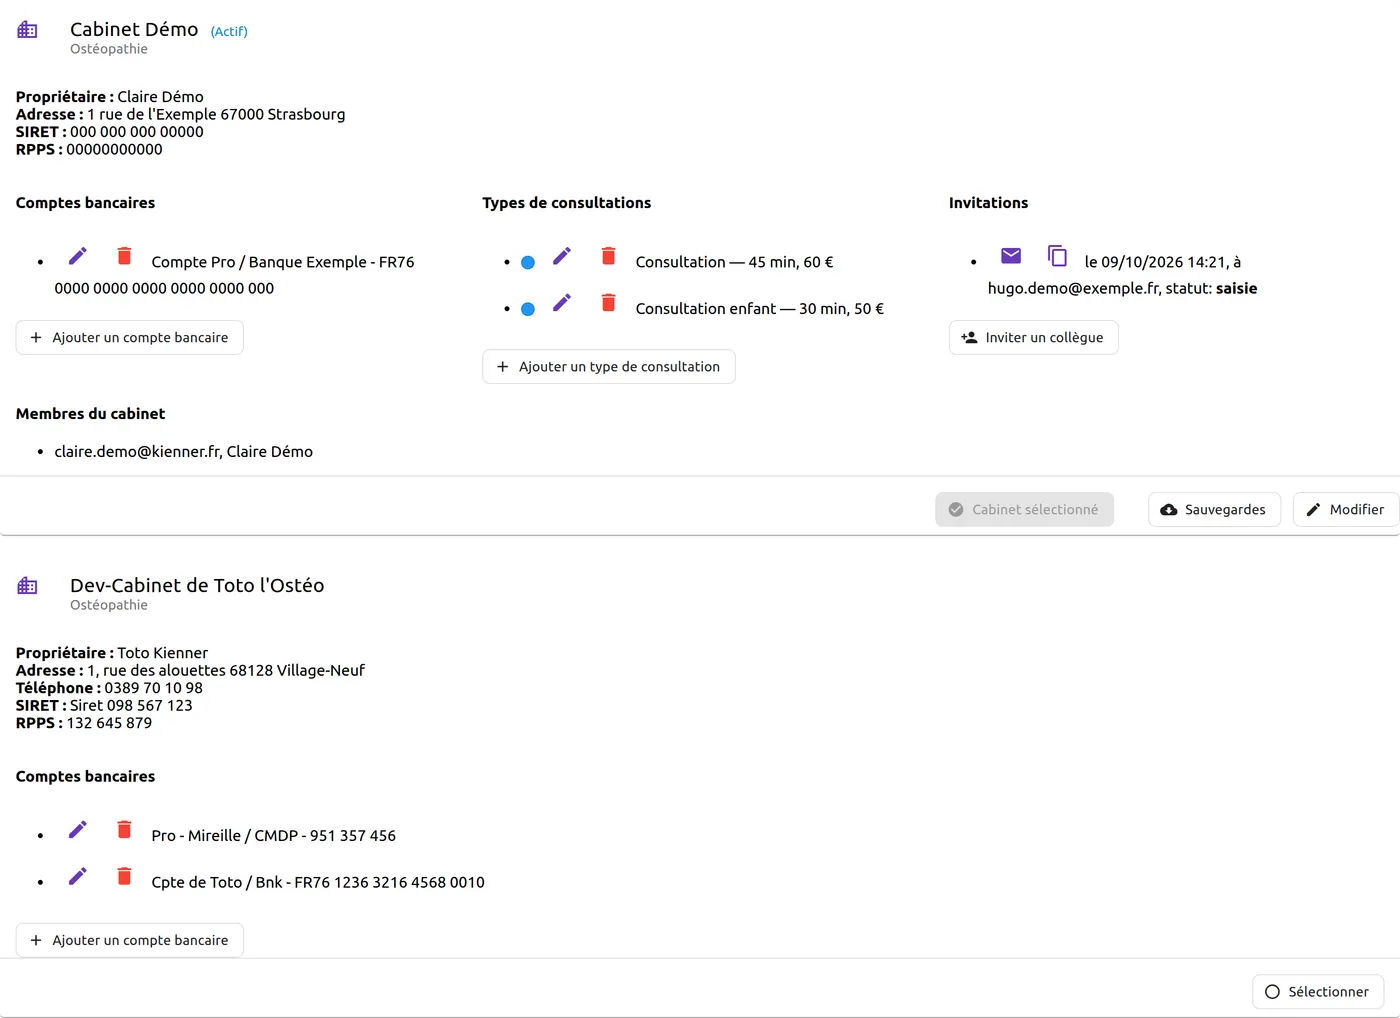
Task: Invite a colleague with Inviter un collègue
Action: pyautogui.click(x=1033, y=337)
